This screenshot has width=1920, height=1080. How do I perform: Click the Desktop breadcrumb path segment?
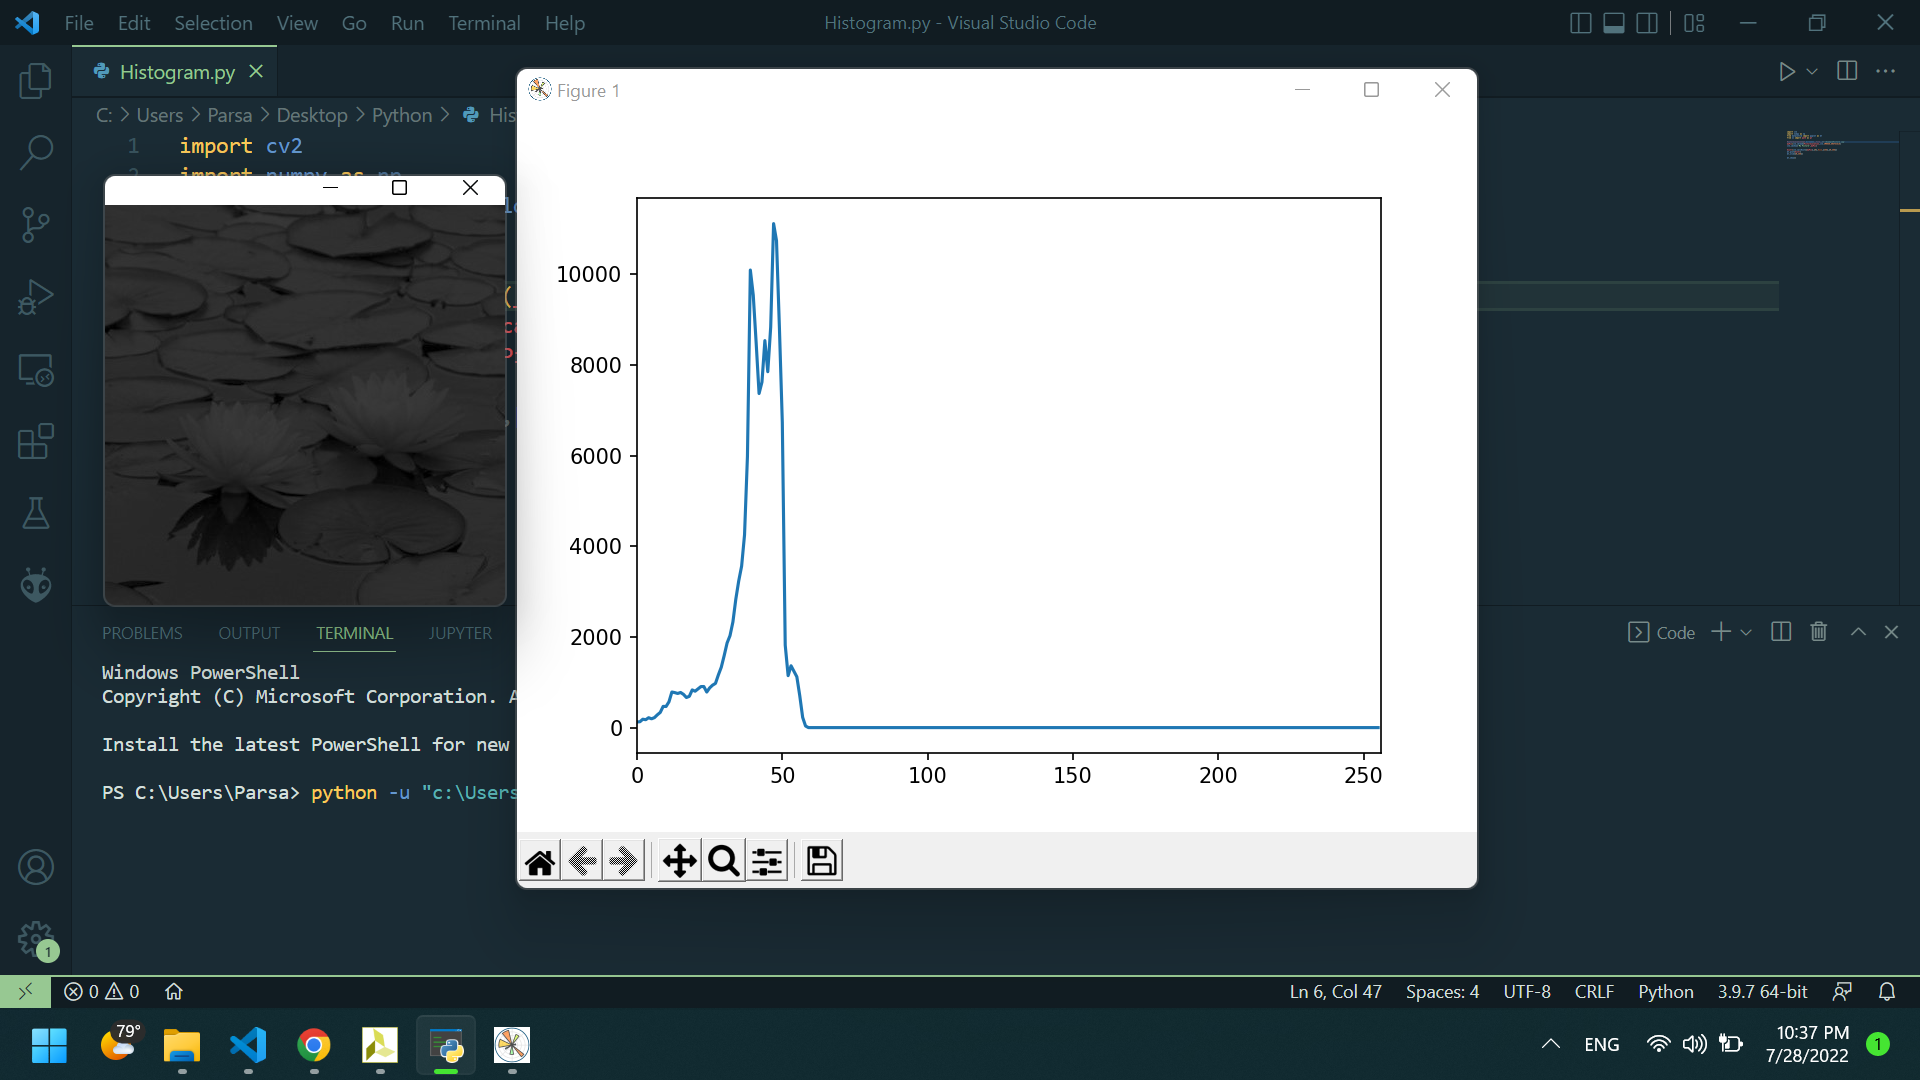coord(311,115)
